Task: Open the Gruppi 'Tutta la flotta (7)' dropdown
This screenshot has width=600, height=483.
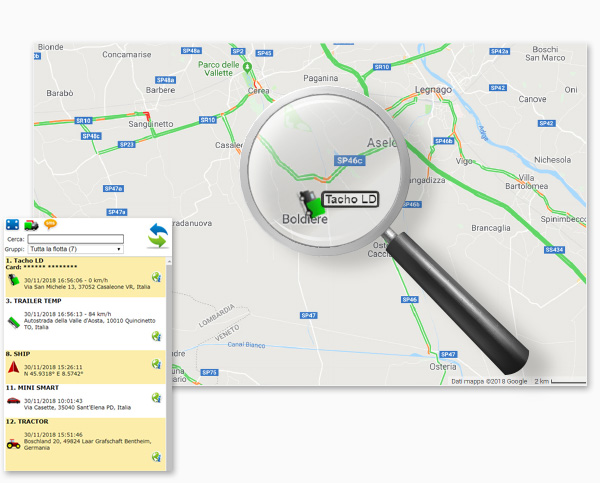Action: coord(75,249)
